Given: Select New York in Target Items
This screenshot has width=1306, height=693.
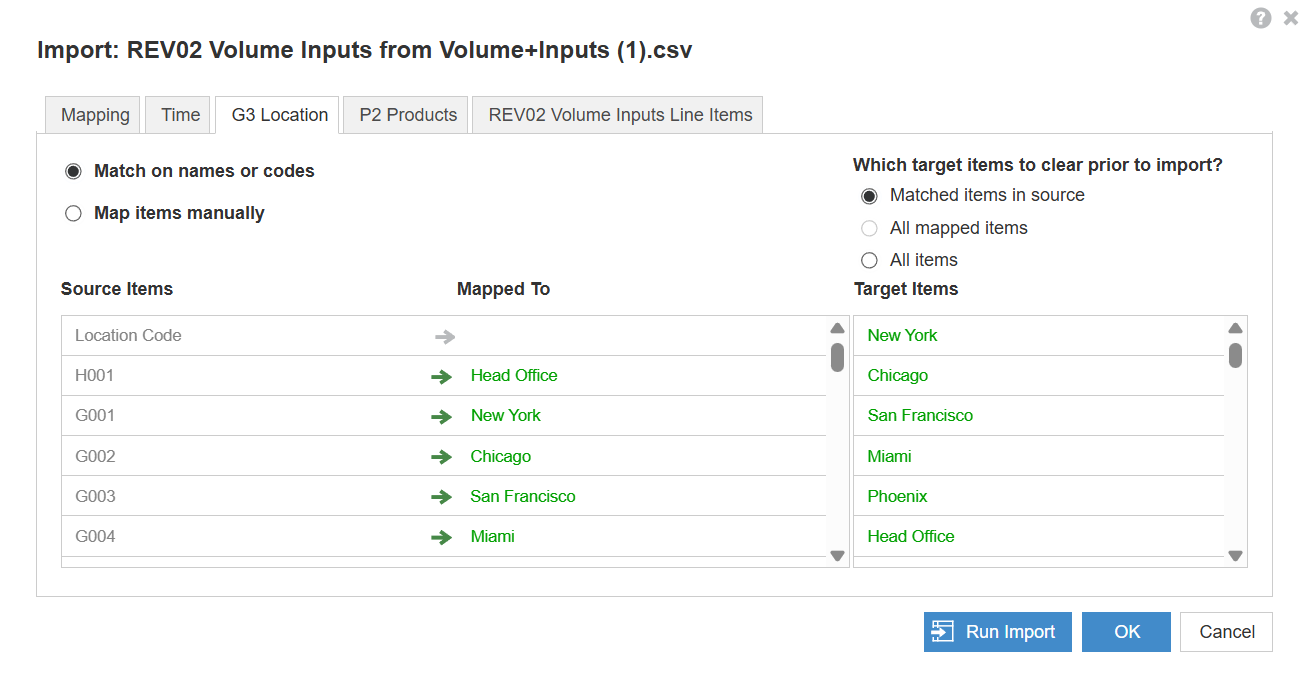Looking at the screenshot, I should [x=1039, y=336].
